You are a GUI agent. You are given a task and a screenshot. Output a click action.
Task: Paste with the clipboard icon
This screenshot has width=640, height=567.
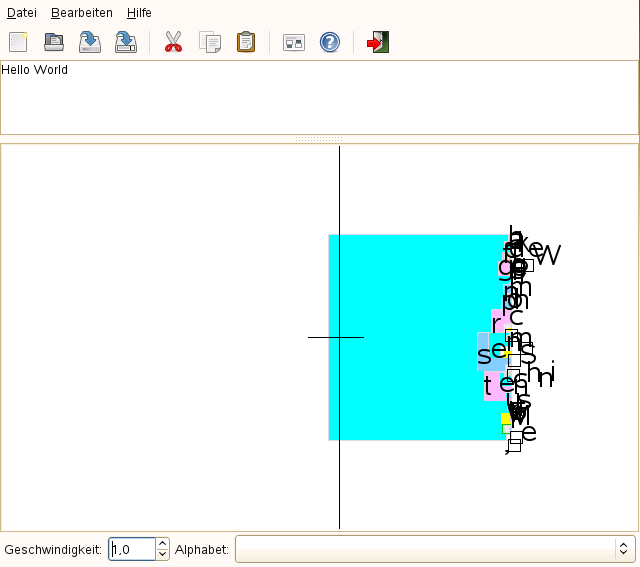point(246,42)
